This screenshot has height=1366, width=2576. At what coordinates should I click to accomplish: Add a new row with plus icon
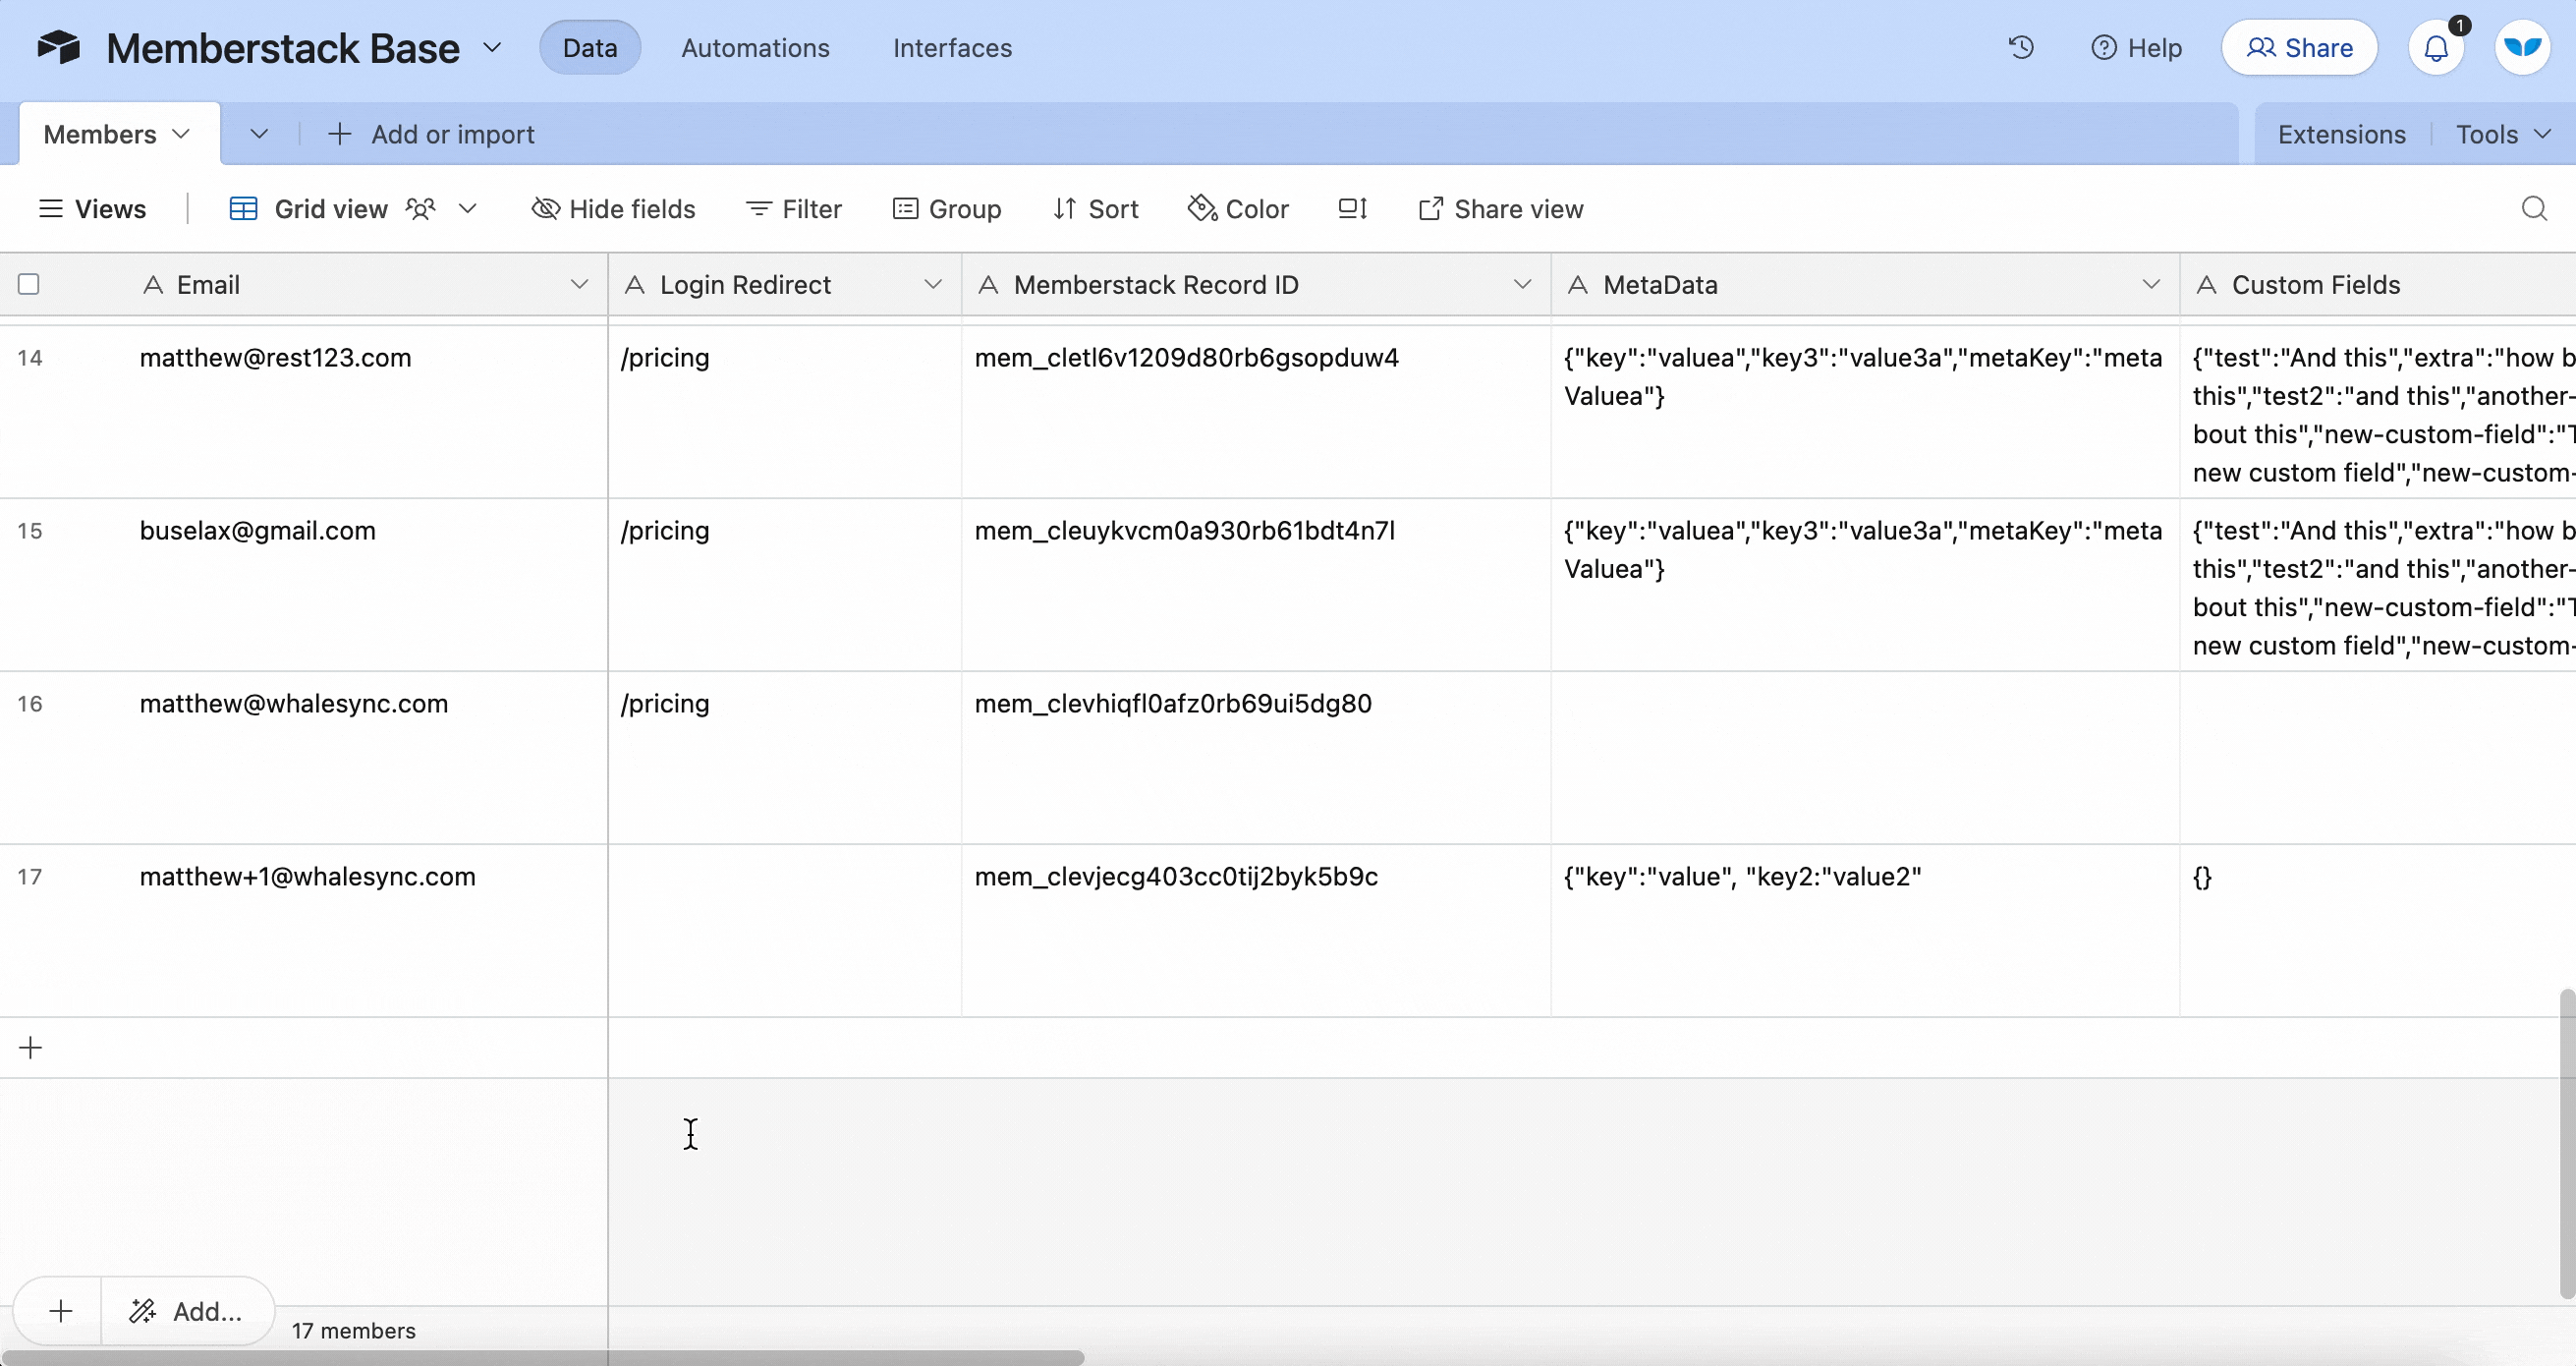point(31,1047)
